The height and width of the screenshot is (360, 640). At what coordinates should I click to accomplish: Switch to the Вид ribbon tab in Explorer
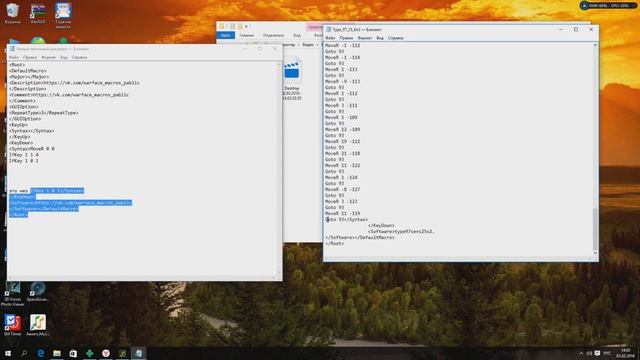(297, 36)
